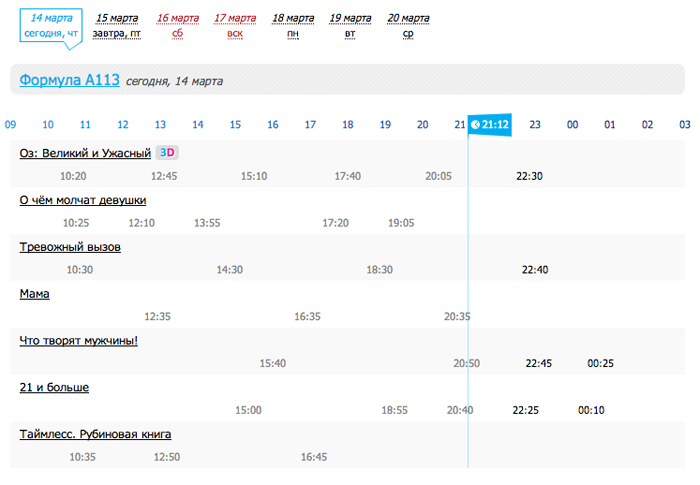
Task: Open the Мама movie page
Action: [x=34, y=294]
